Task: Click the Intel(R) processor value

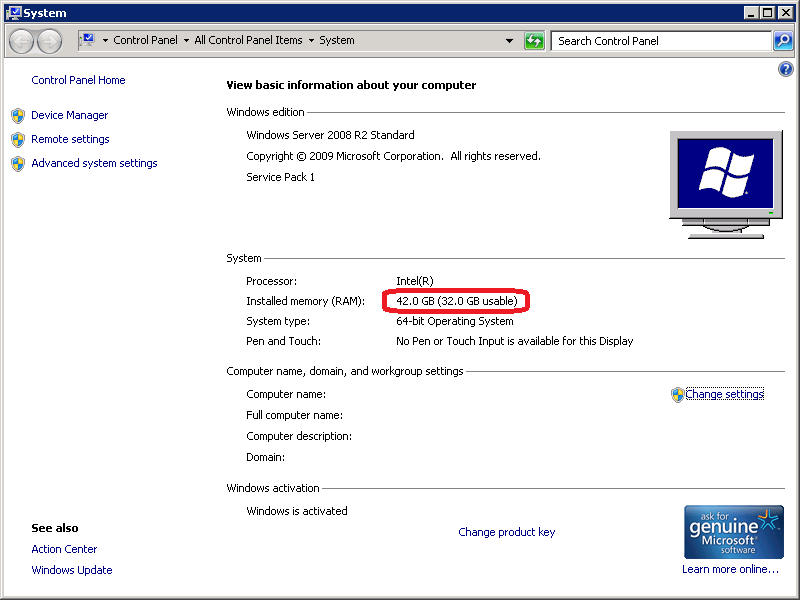Action: pyautogui.click(x=415, y=281)
